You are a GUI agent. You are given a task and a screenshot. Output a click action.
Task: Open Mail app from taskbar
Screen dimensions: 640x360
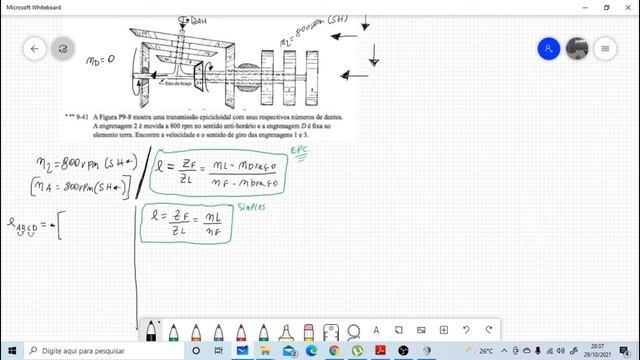pyautogui.click(x=289, y=351)
